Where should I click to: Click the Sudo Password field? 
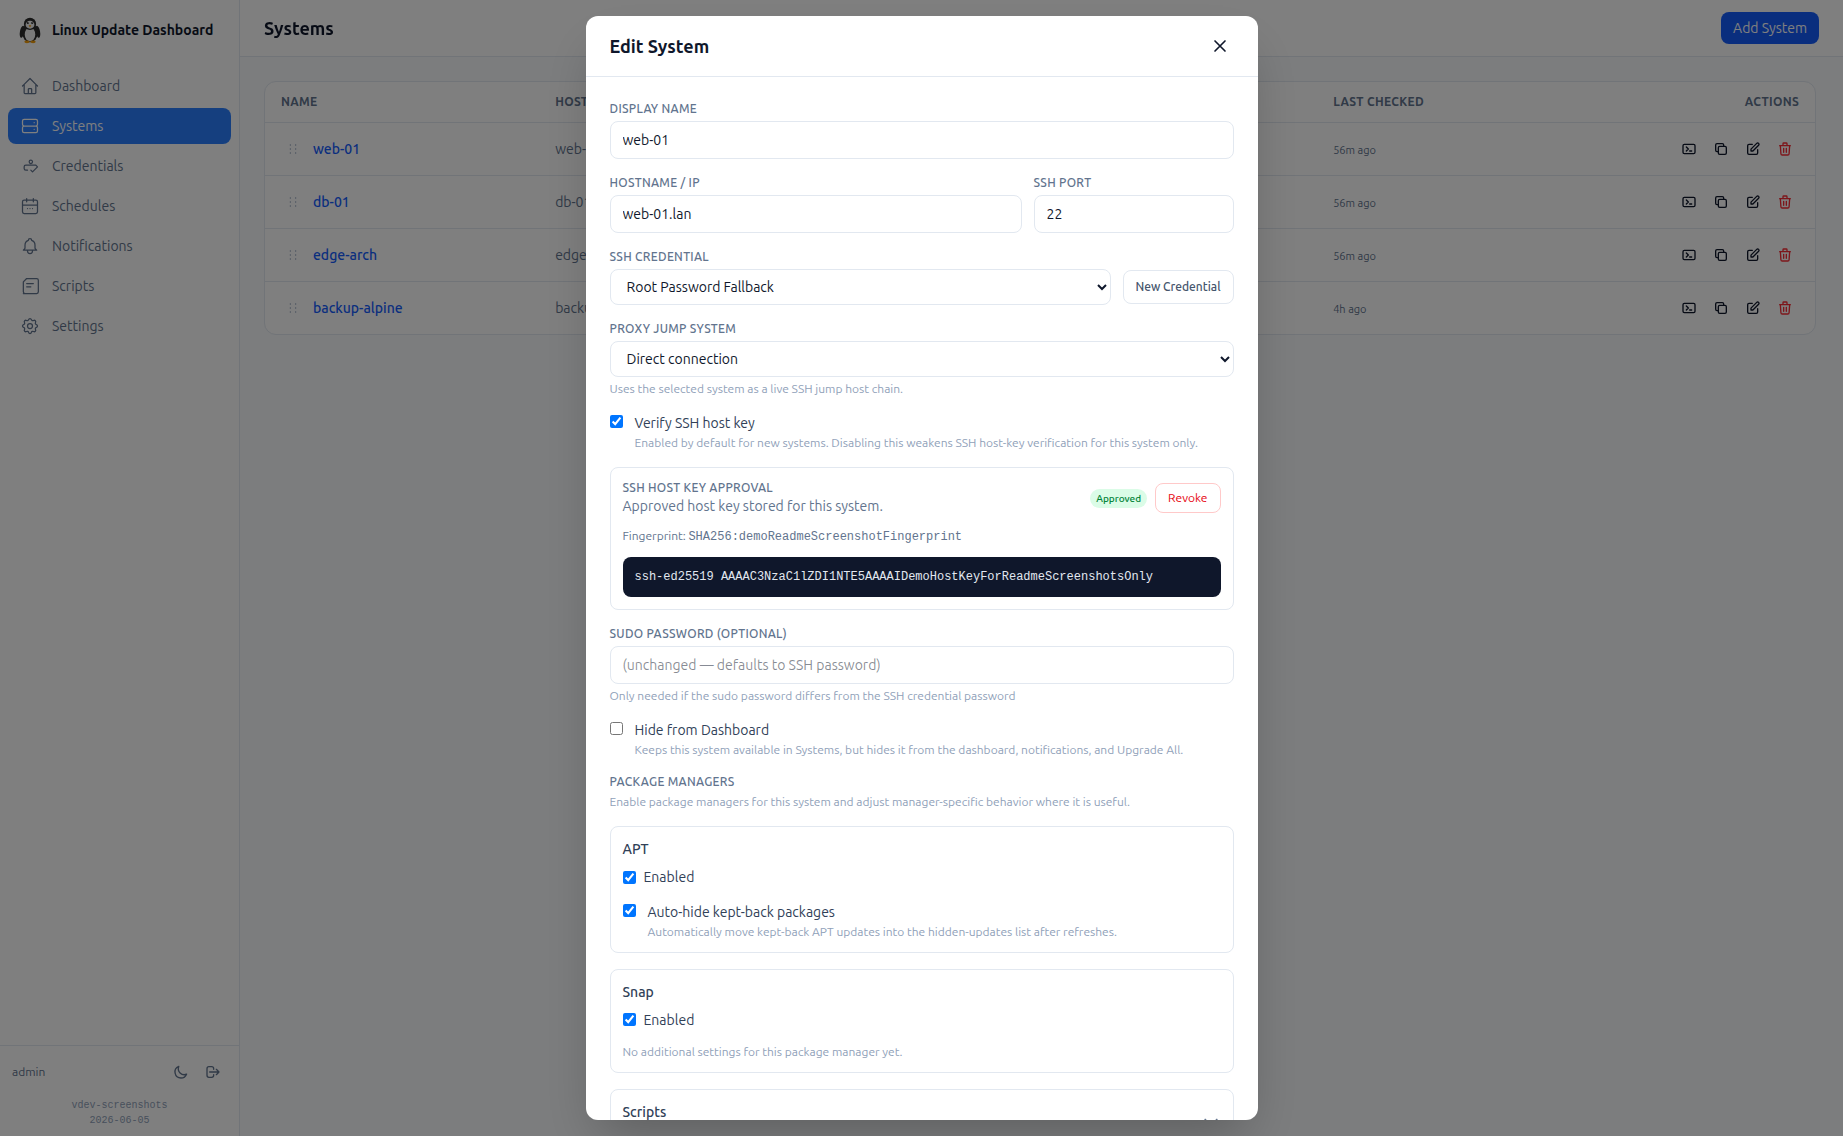(x=922, y=665)
